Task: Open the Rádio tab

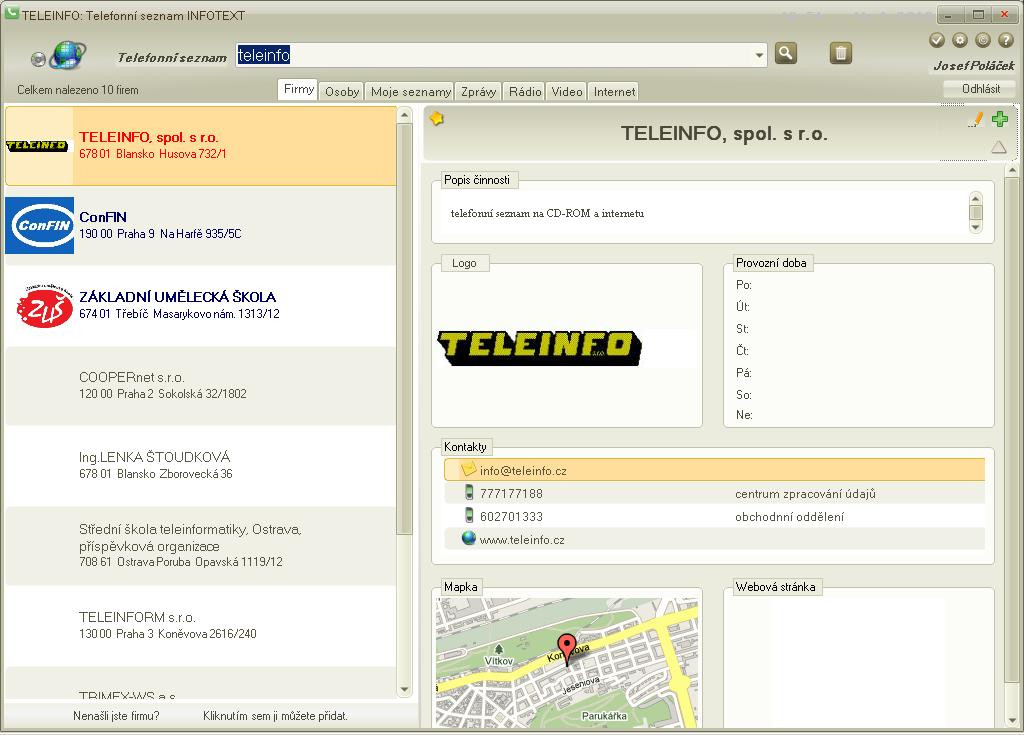Action: (x=525, y=91)
